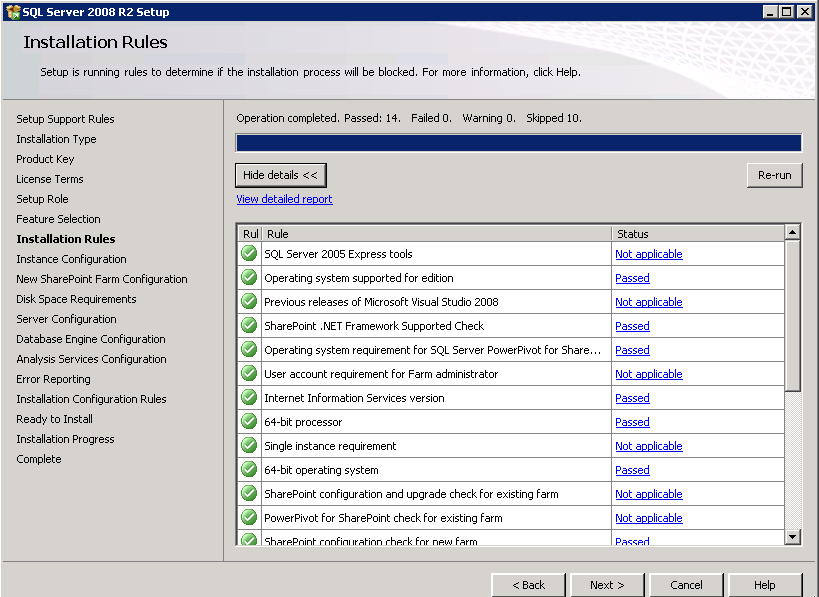Click the Status column header
819x597 pixels.
[698, 233]
